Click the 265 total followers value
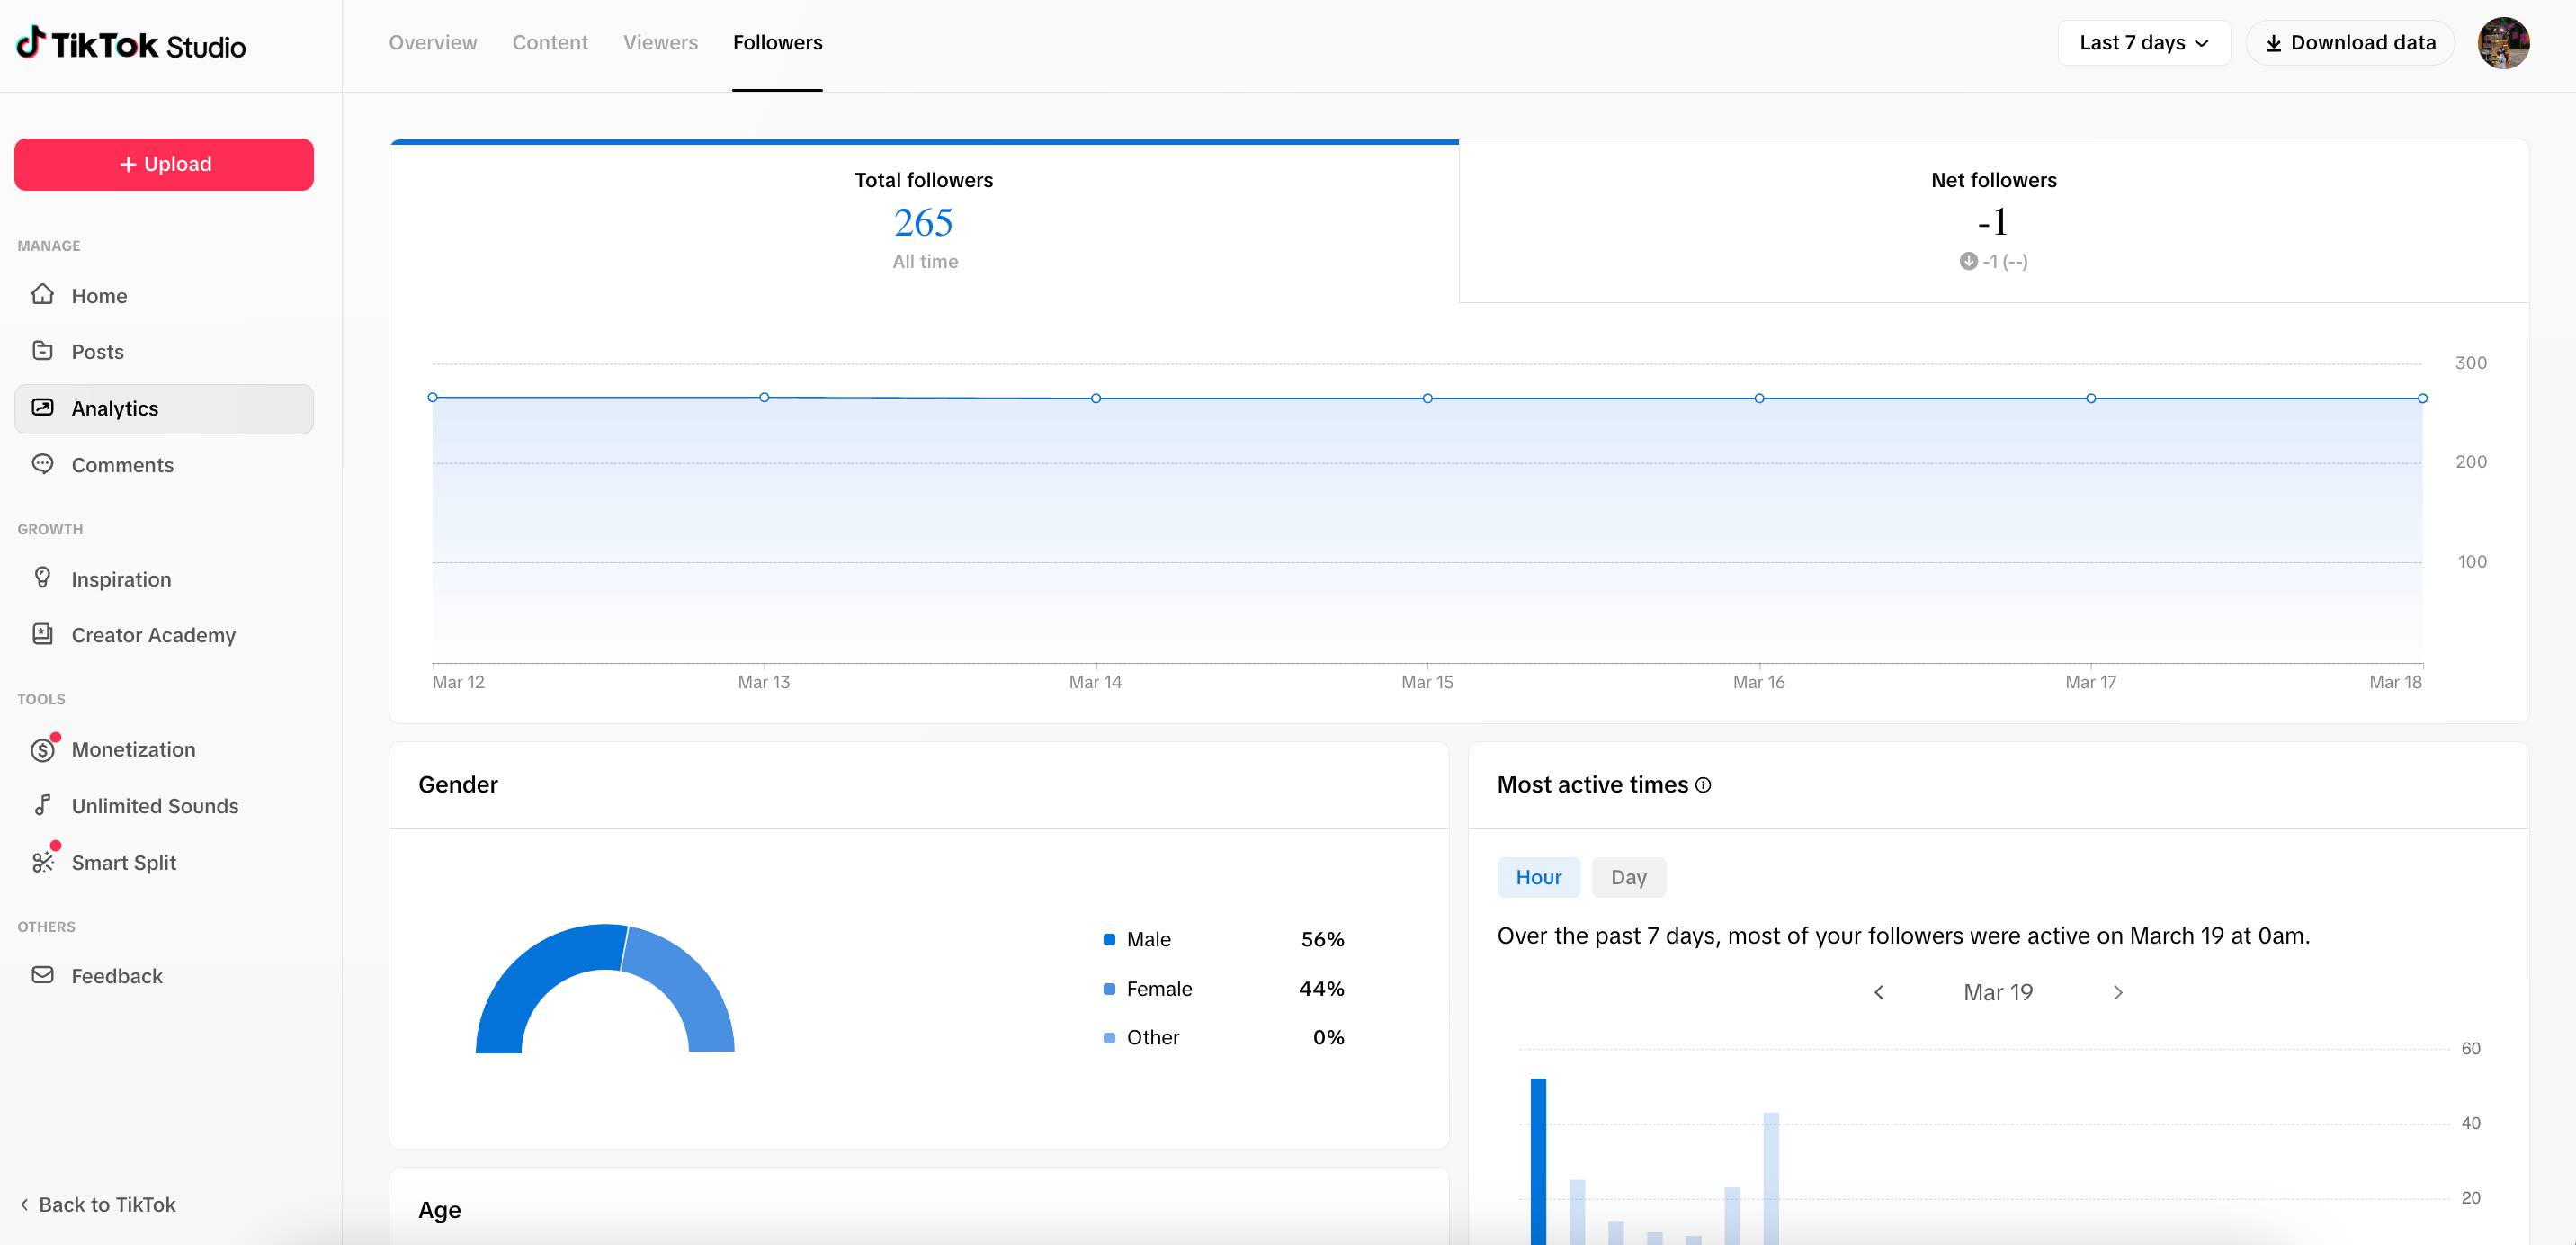This screenshot has height=1245, width=2576. [x=923, y=222]
